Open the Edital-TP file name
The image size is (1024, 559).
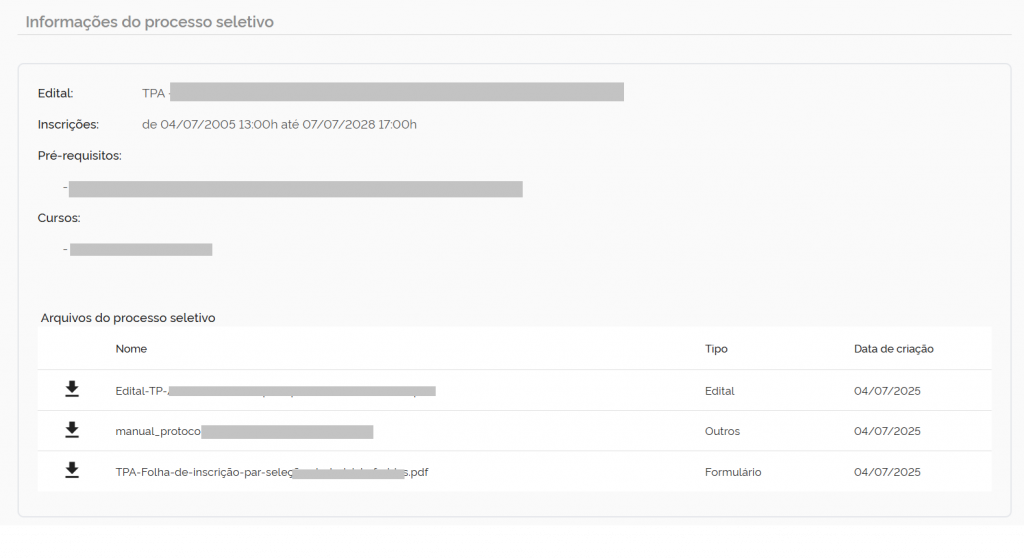pos(275,391)
